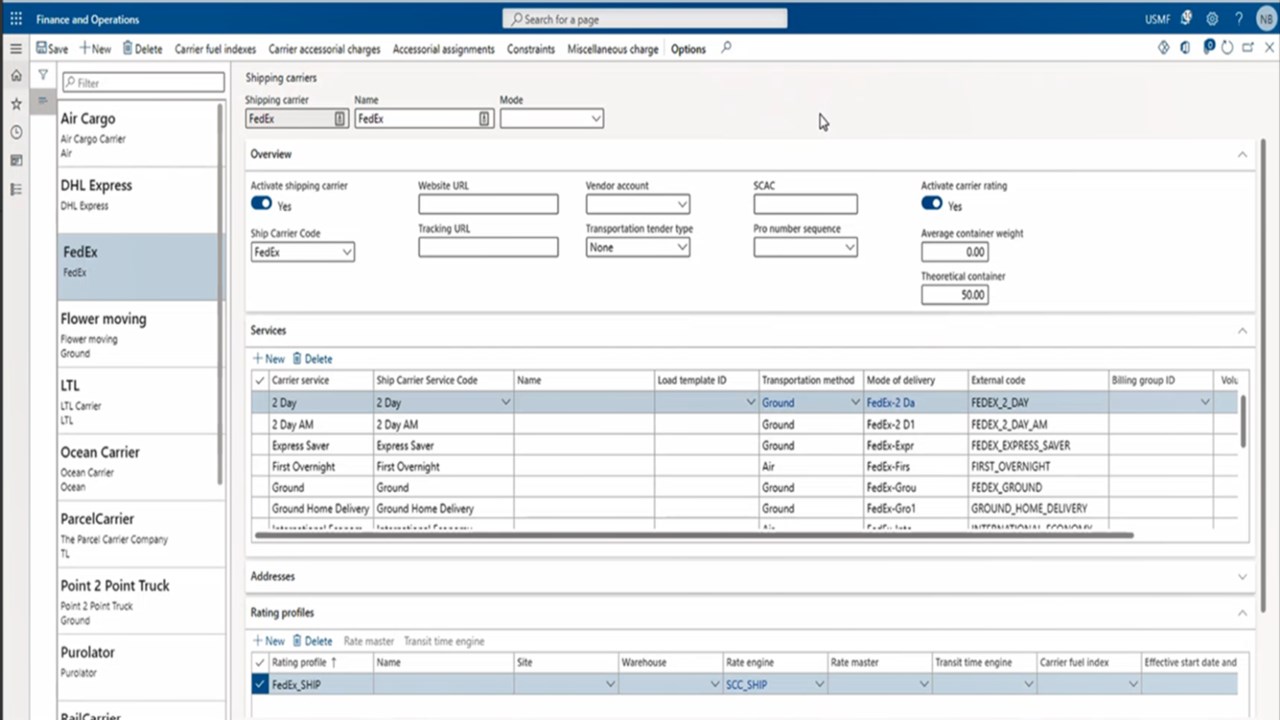Click the SCAC input field
1280x720 pixels.
tap(805, 204)
